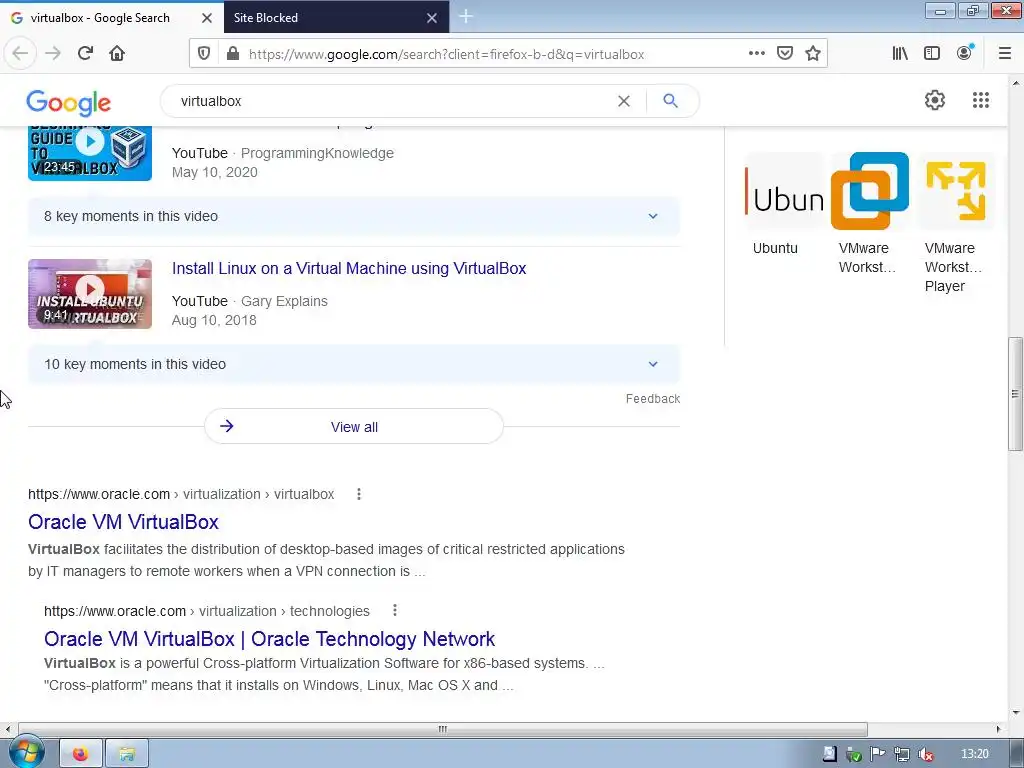Image resolution: width=1024 pixels, height=768 pixels.
Task: Reload the current page
Action: (x=85, y=53)
